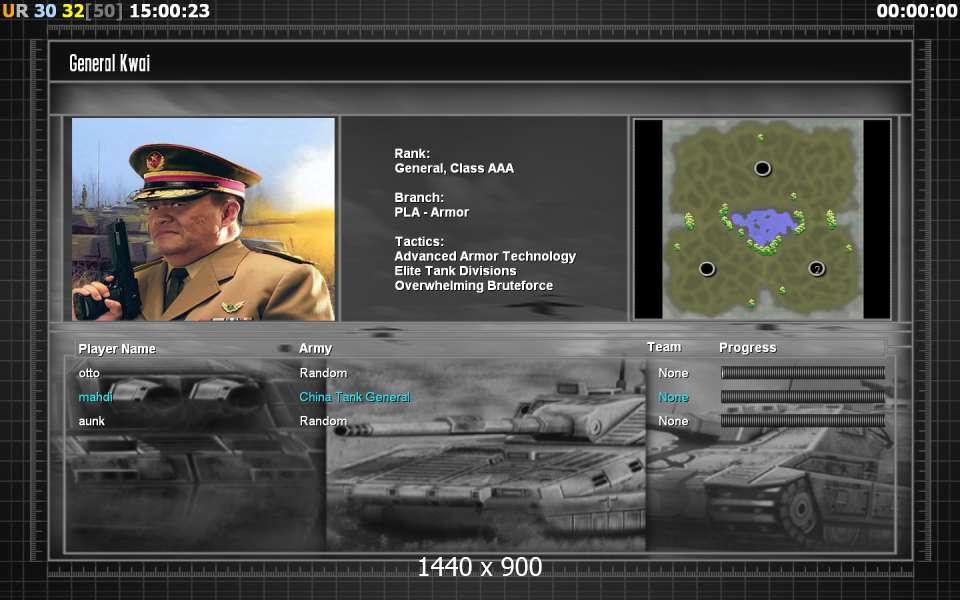Select player name "mahdi"
Image resolution: width=960 pixels, height=600 pixels.
(96, 397)
